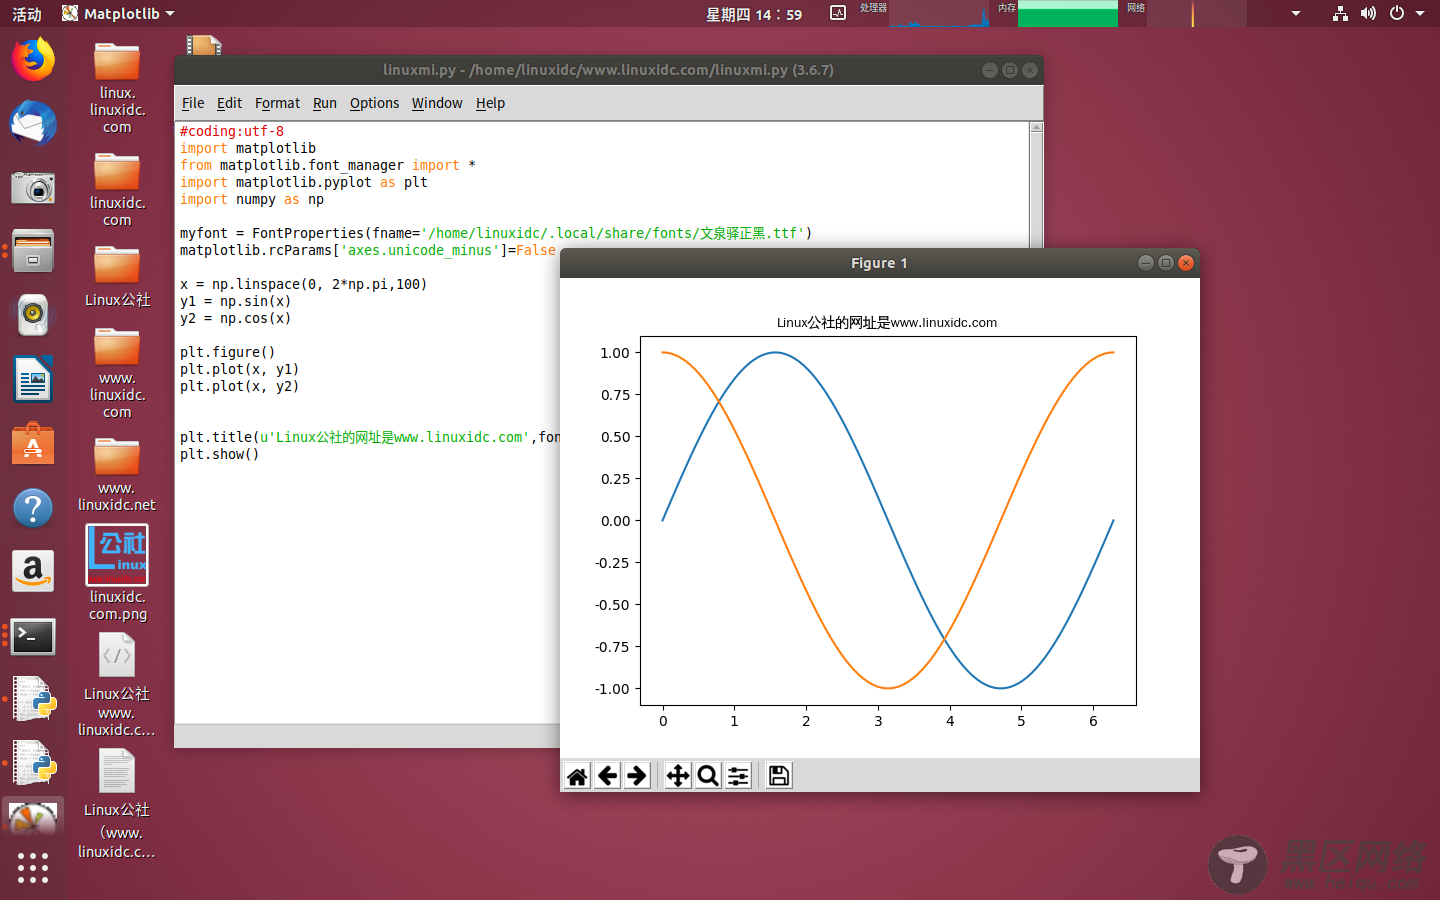The image size is (1440, 900).
Task: Open the File menu in IDLE
Action: (x=193, y=103)
